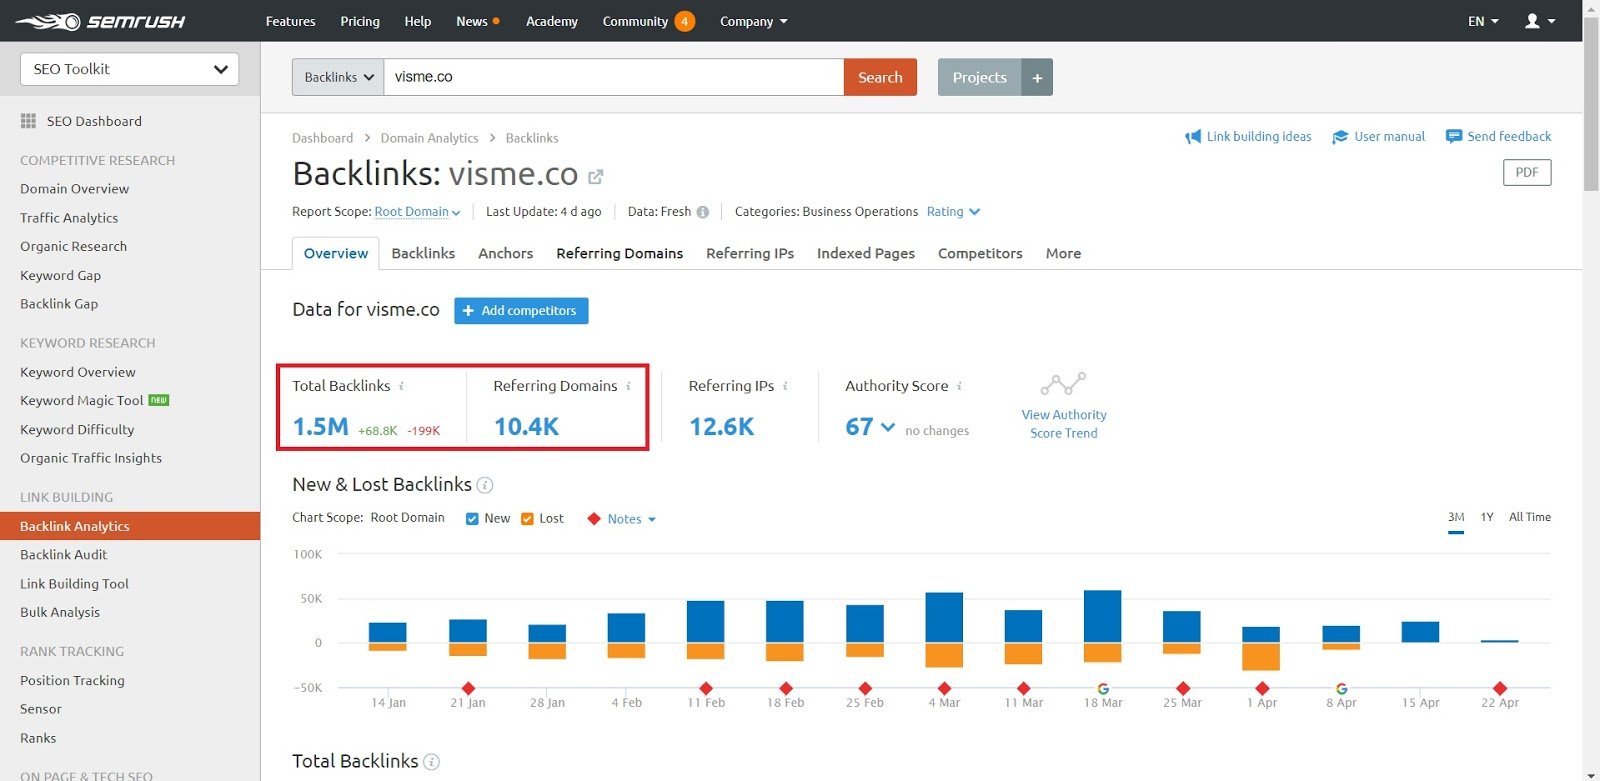This screenshot has height=781, width=1600.
Task: Click the Projects button
Action: pos(979,77)
